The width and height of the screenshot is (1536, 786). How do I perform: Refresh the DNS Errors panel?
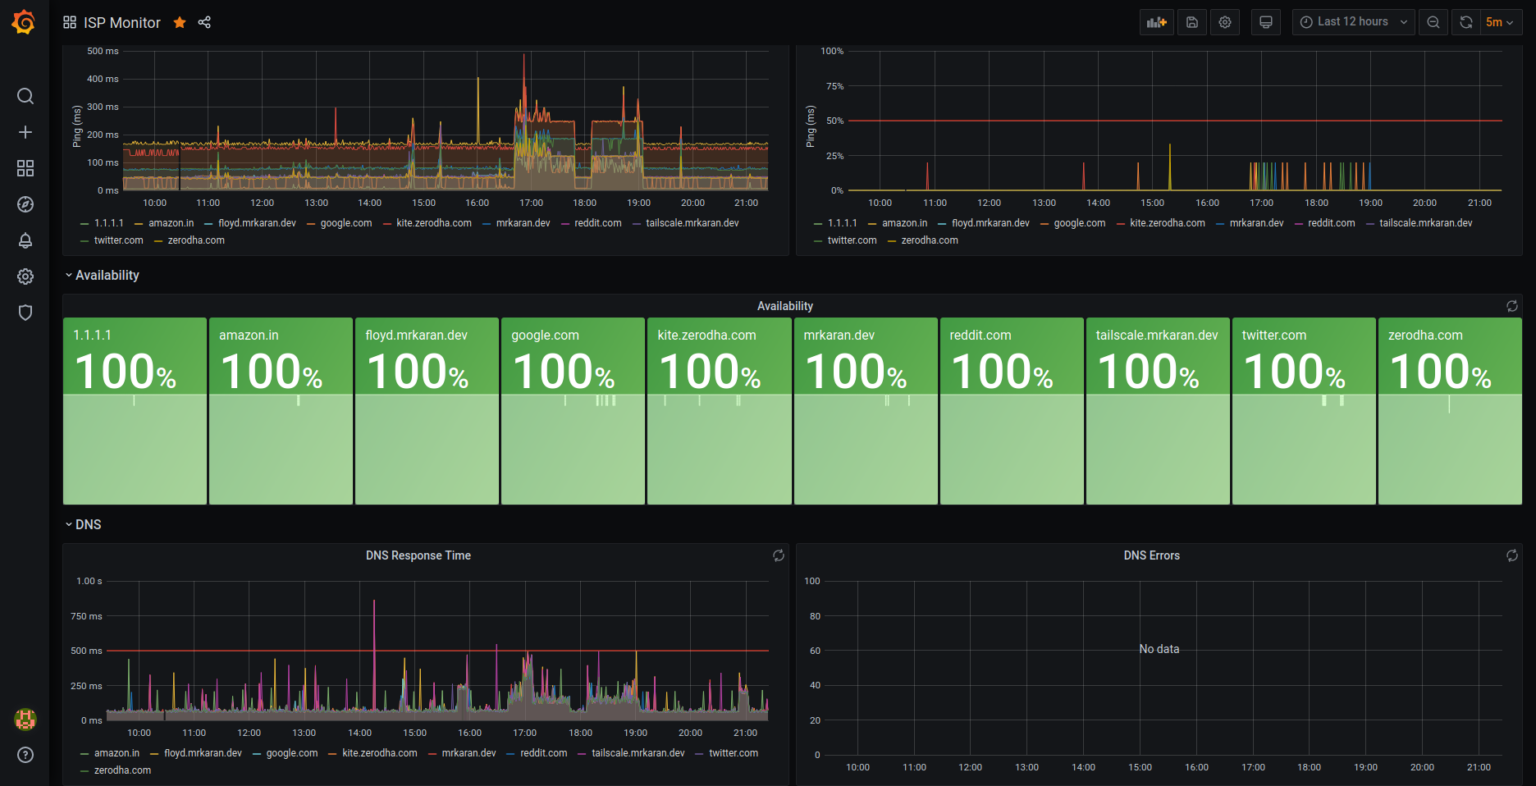coord(1512,555)
